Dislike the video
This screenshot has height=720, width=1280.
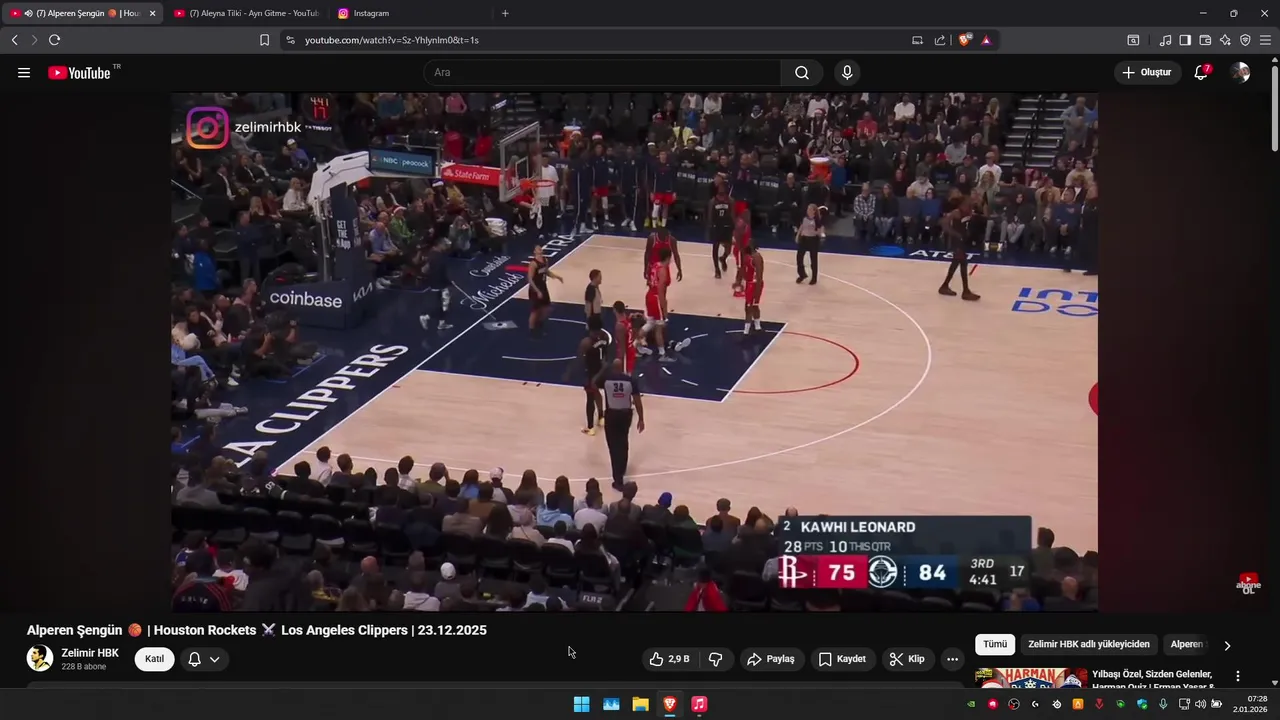(x=716, y=659)
